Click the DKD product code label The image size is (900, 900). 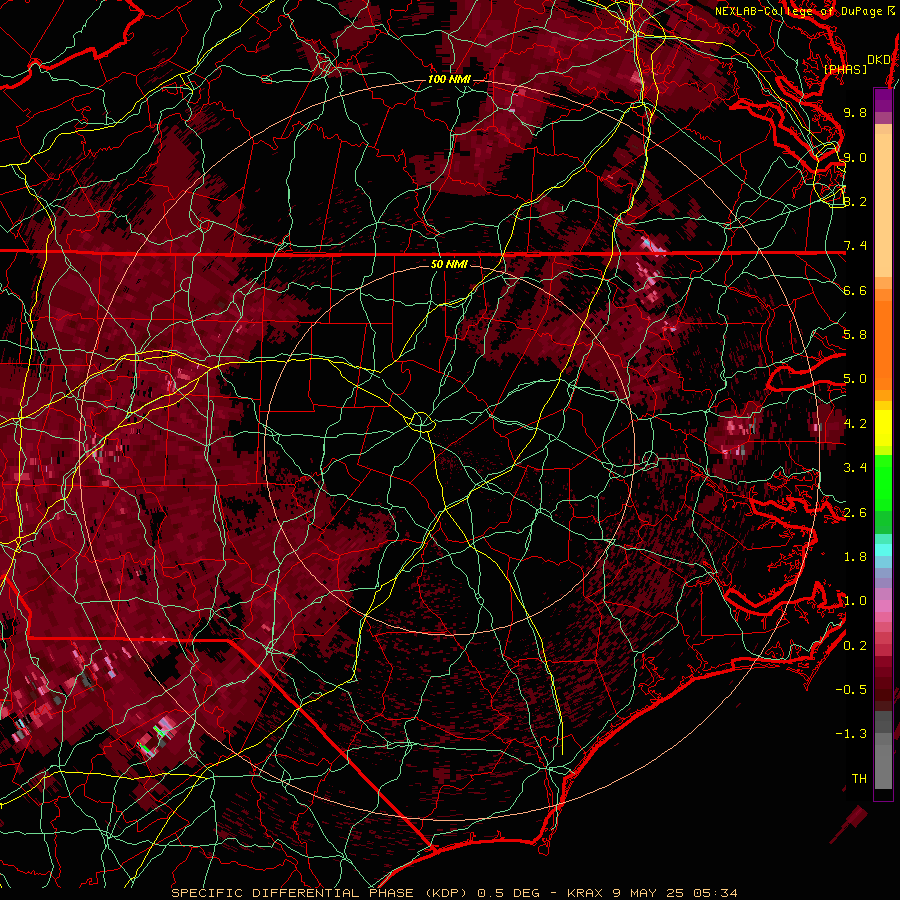(x=878, y=60)
